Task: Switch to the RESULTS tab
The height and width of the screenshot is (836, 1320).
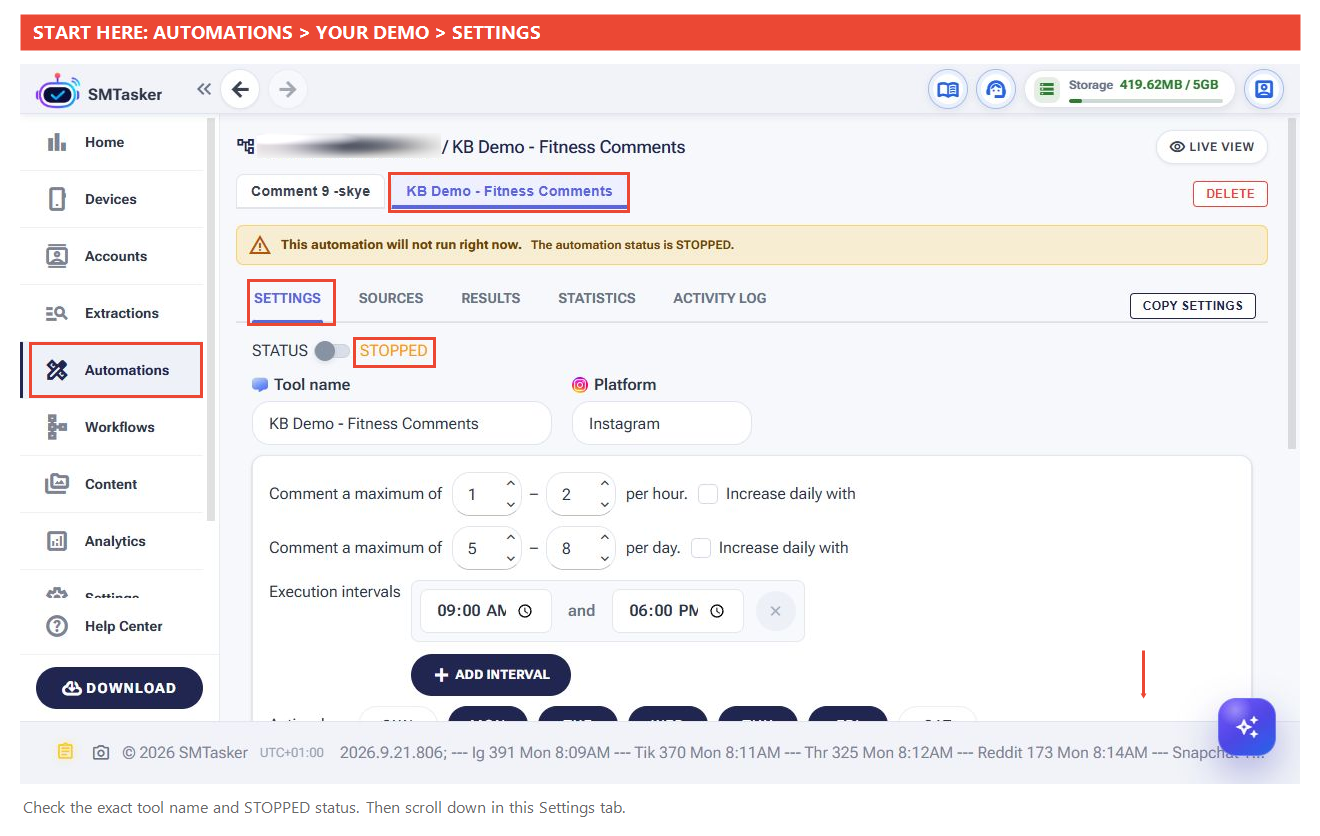Action: click(490, 298)
